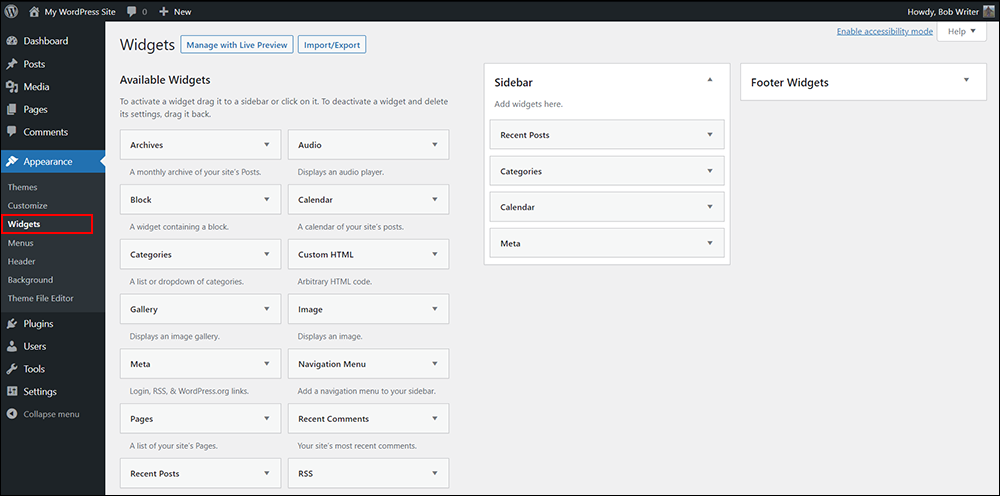Click the Comments speech bubble sidebar icon

pyautogui.click(x=11, y=132)
